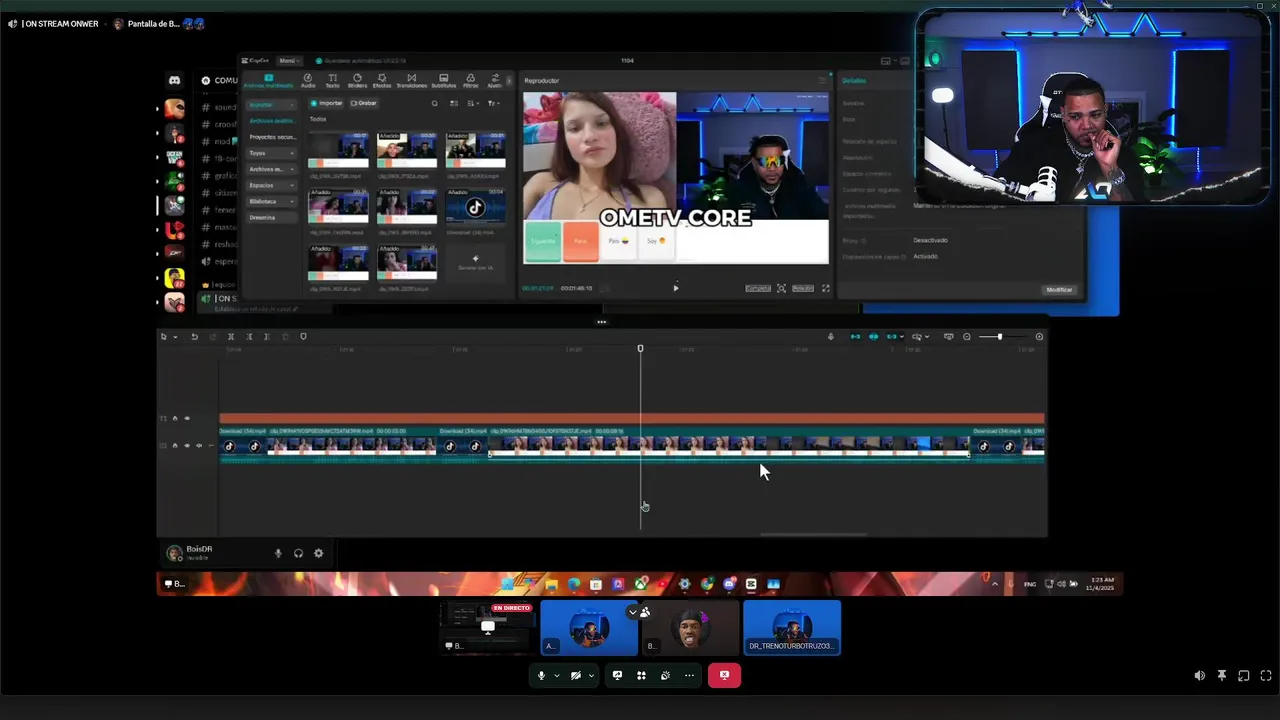Click the timeline zoom out icon
This screenshot has width=1280, height=720.
tap(967, 337)
